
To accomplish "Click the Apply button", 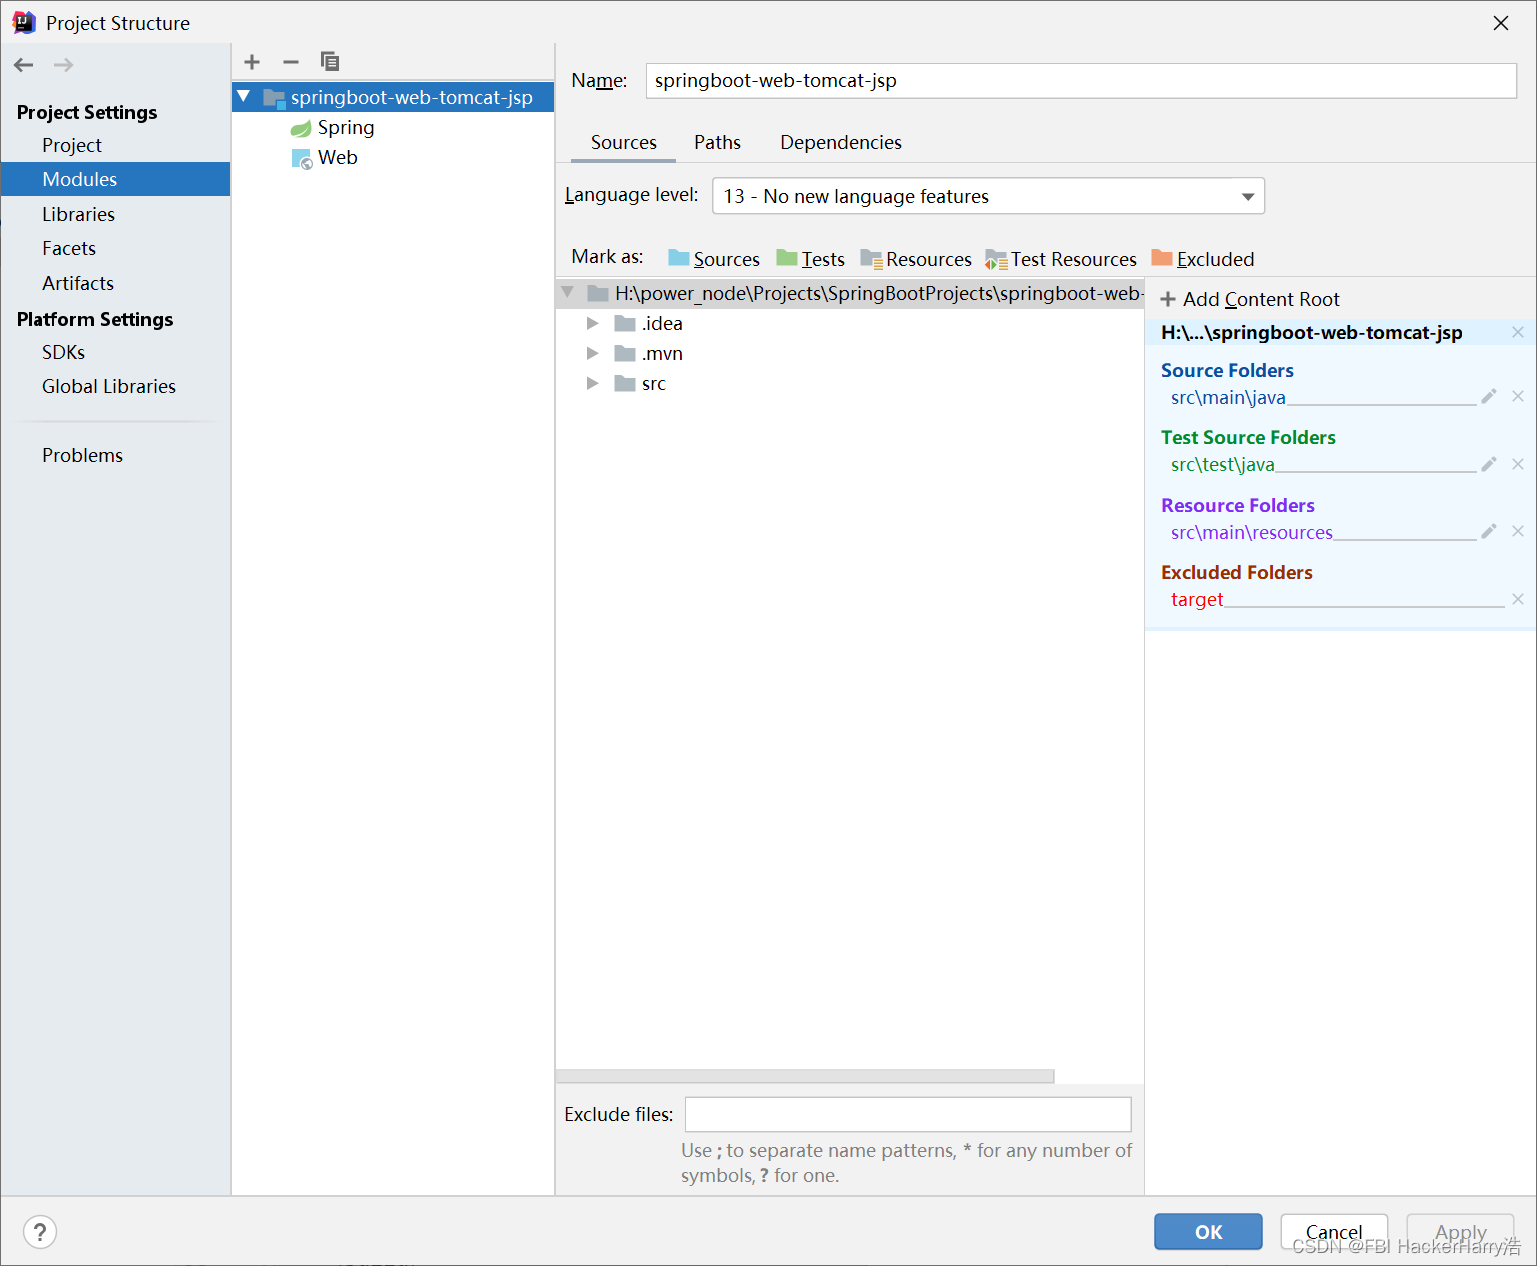I will click(x=1460, y=1232).
